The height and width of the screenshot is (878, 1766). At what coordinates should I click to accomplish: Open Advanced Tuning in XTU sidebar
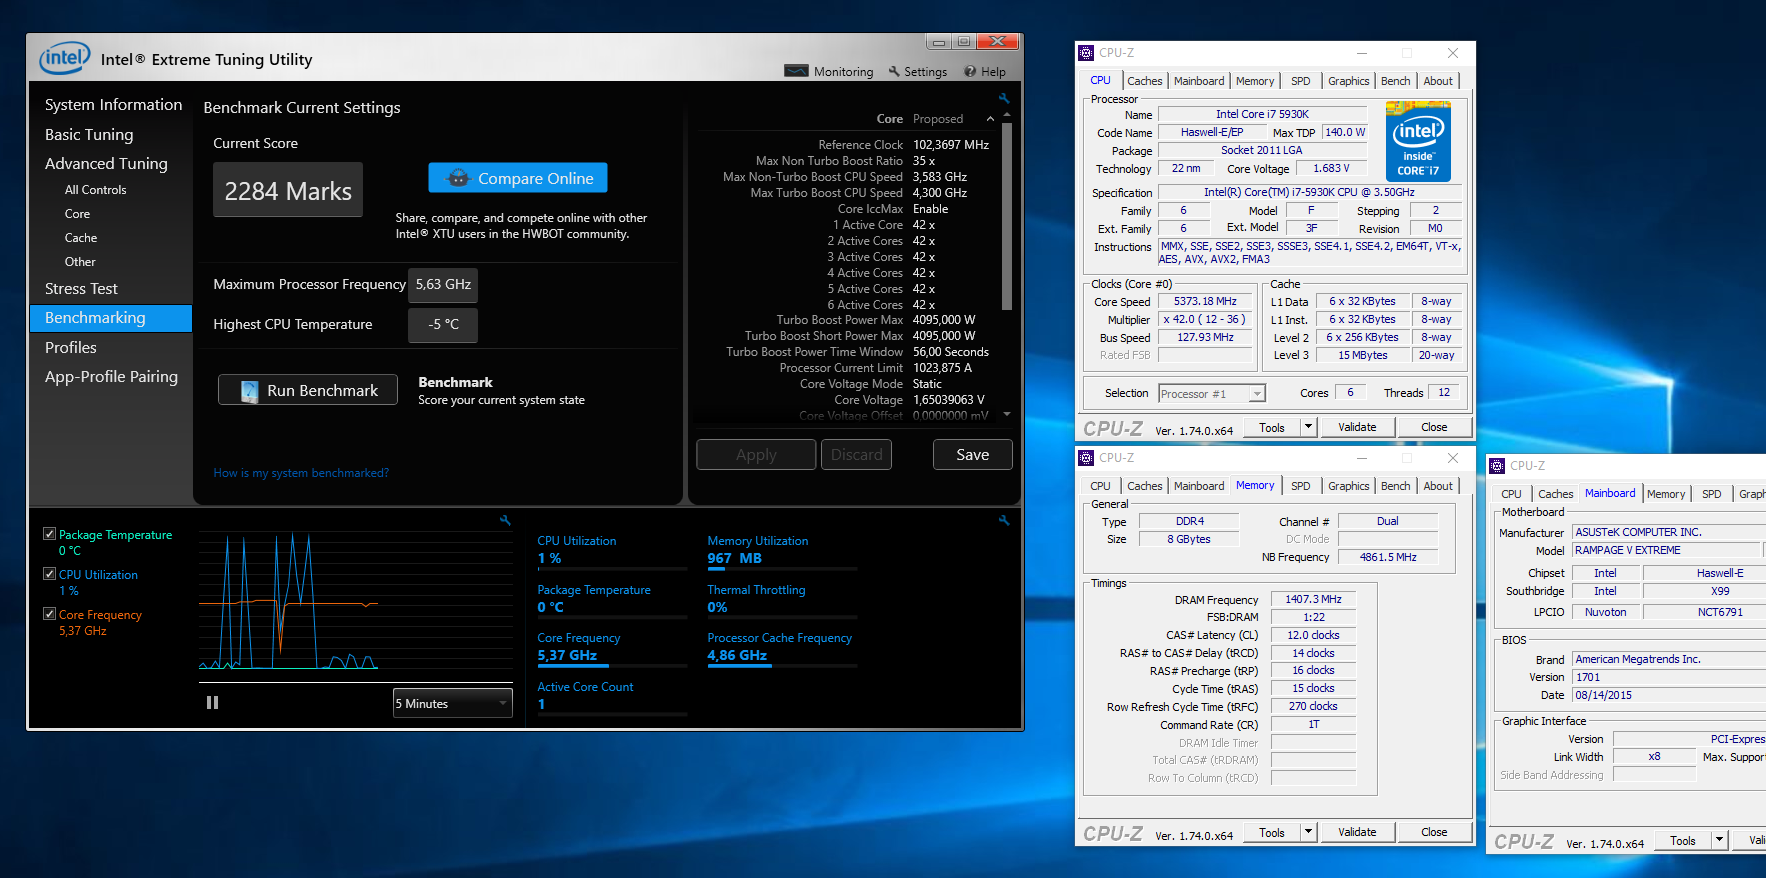[106, 163]
